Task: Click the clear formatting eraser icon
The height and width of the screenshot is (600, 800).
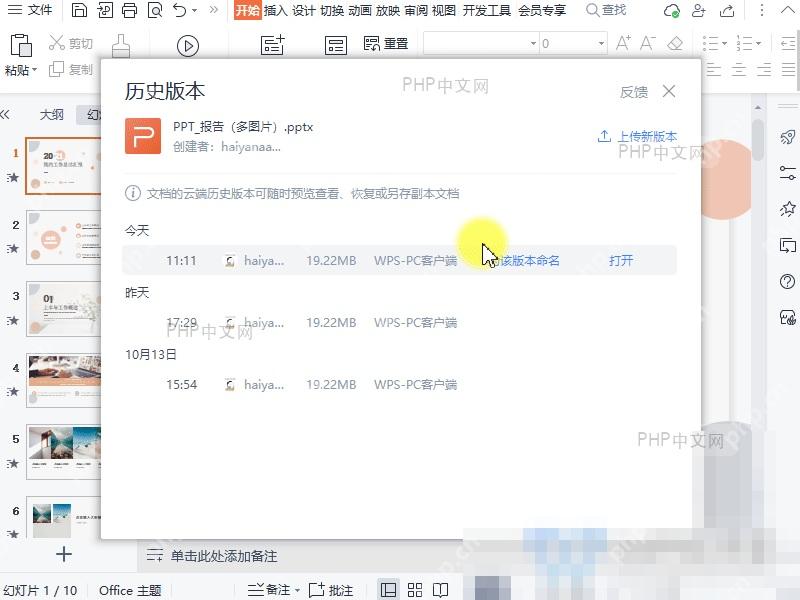Action: tap(675, 43)
